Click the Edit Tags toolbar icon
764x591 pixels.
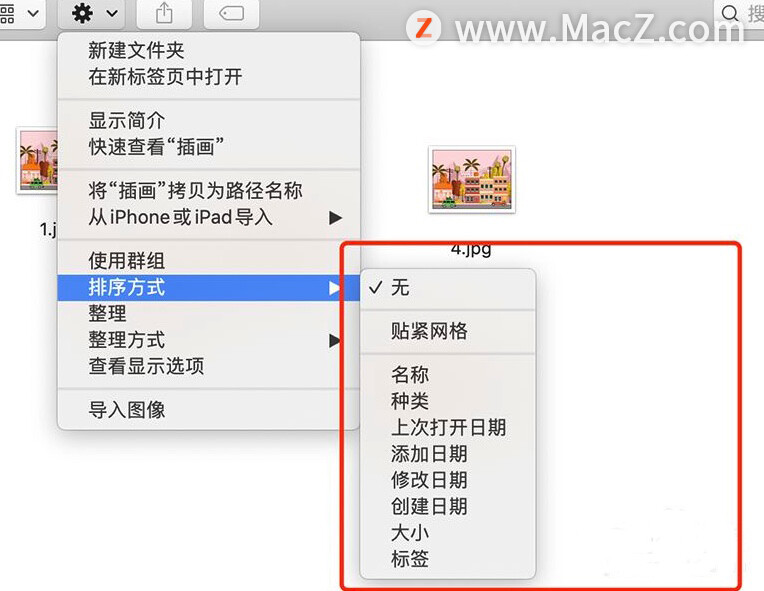pos(231,13)
